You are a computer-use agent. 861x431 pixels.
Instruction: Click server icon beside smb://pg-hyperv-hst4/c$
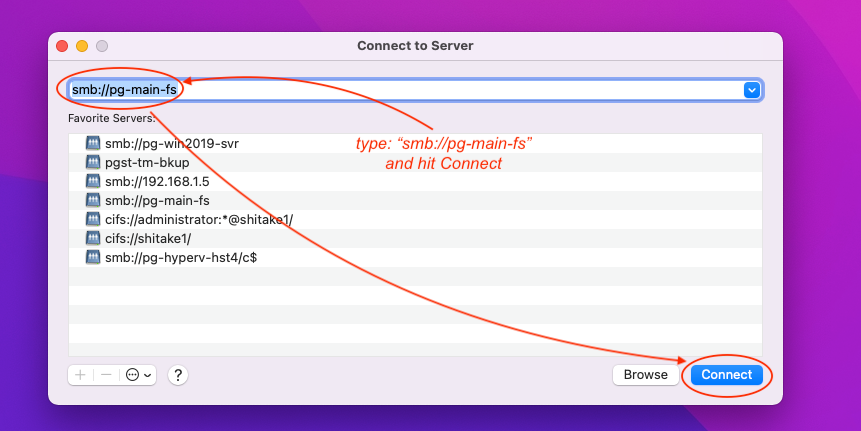point(93,257)
